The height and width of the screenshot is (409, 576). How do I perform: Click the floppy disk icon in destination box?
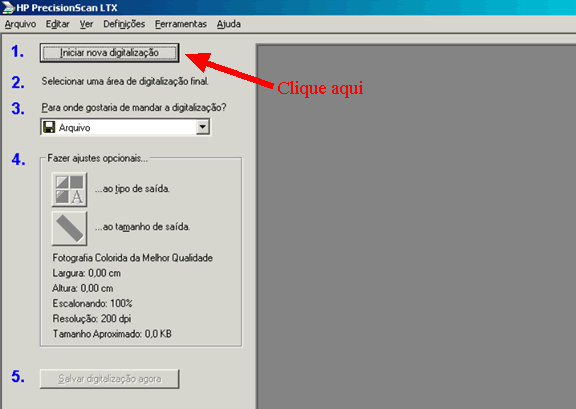(49, 127)
